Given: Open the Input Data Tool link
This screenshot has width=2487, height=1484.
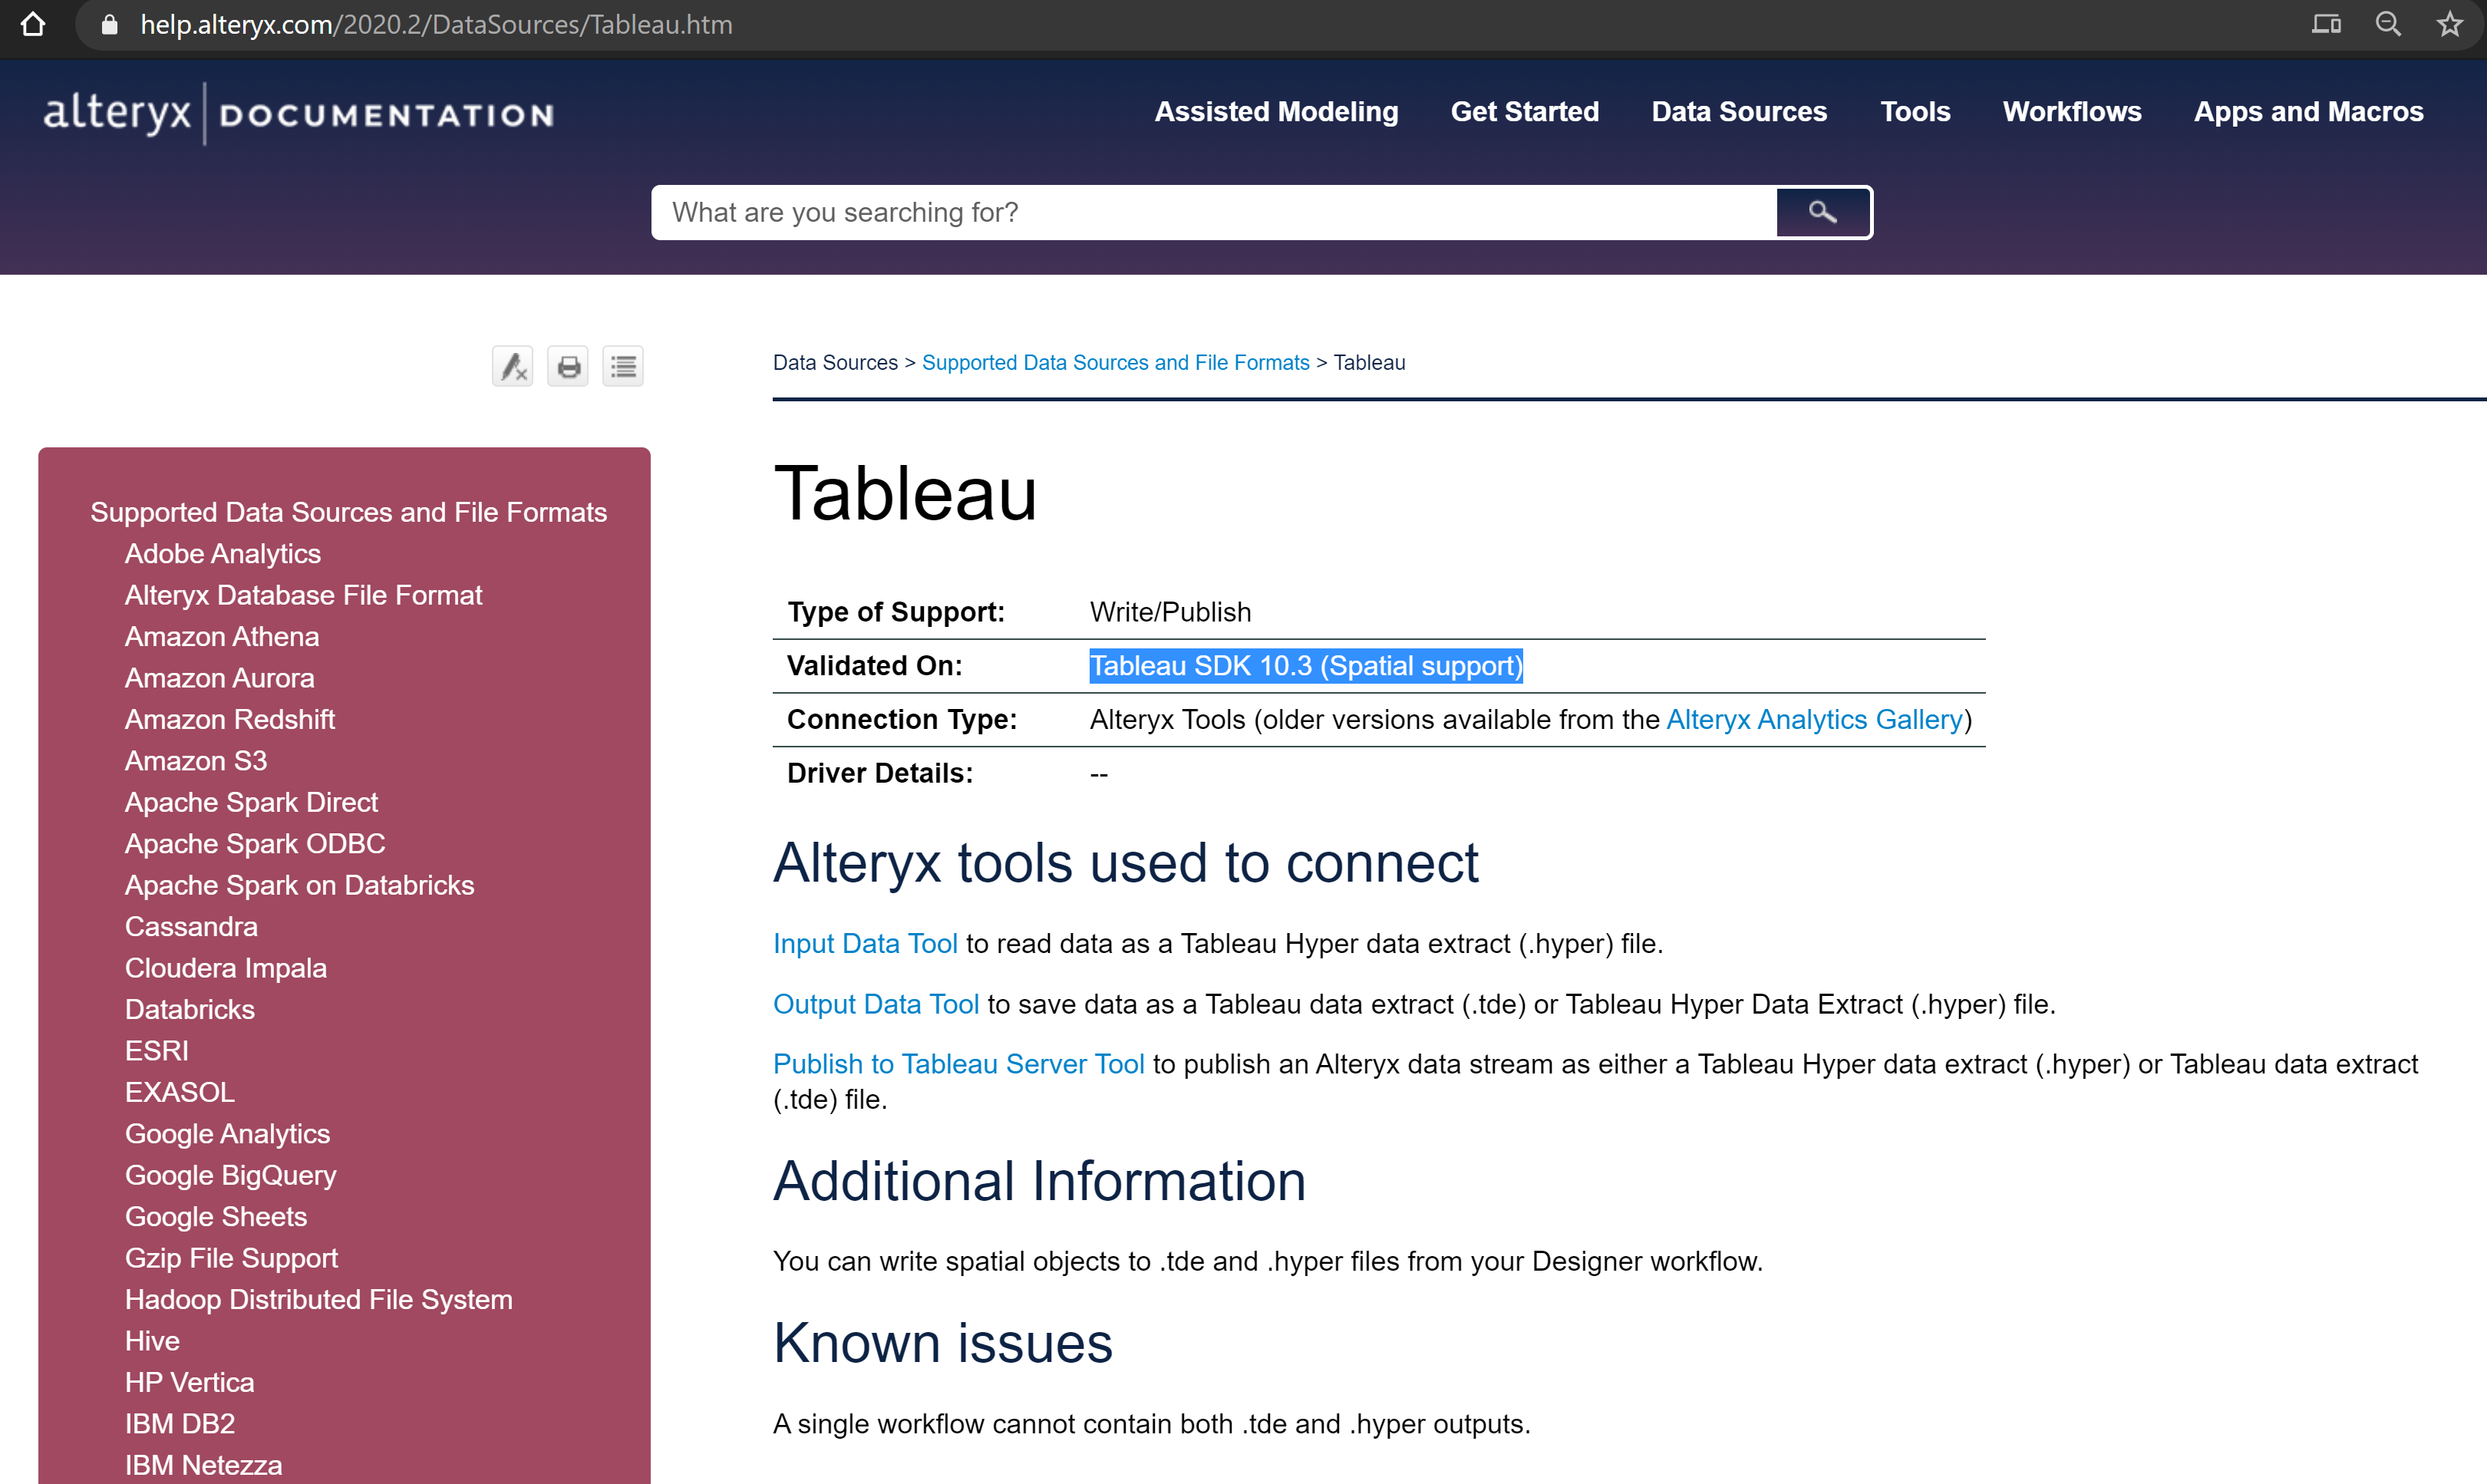Looking at the screenshot, I should (865, 943).
